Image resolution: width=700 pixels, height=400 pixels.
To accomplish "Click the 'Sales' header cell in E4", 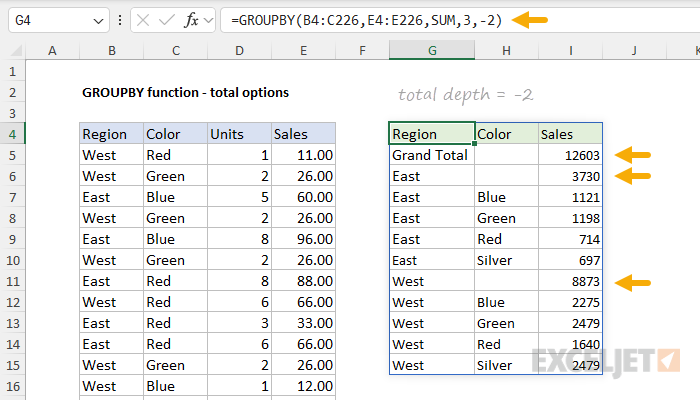I will [x=304, y=134].
